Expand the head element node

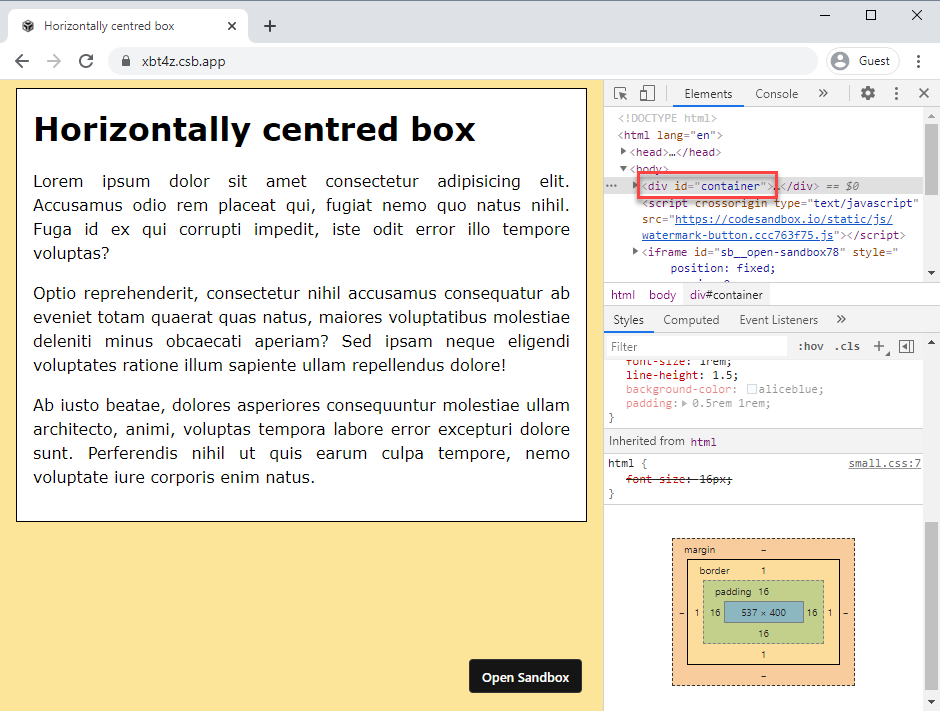coord(624,152)
